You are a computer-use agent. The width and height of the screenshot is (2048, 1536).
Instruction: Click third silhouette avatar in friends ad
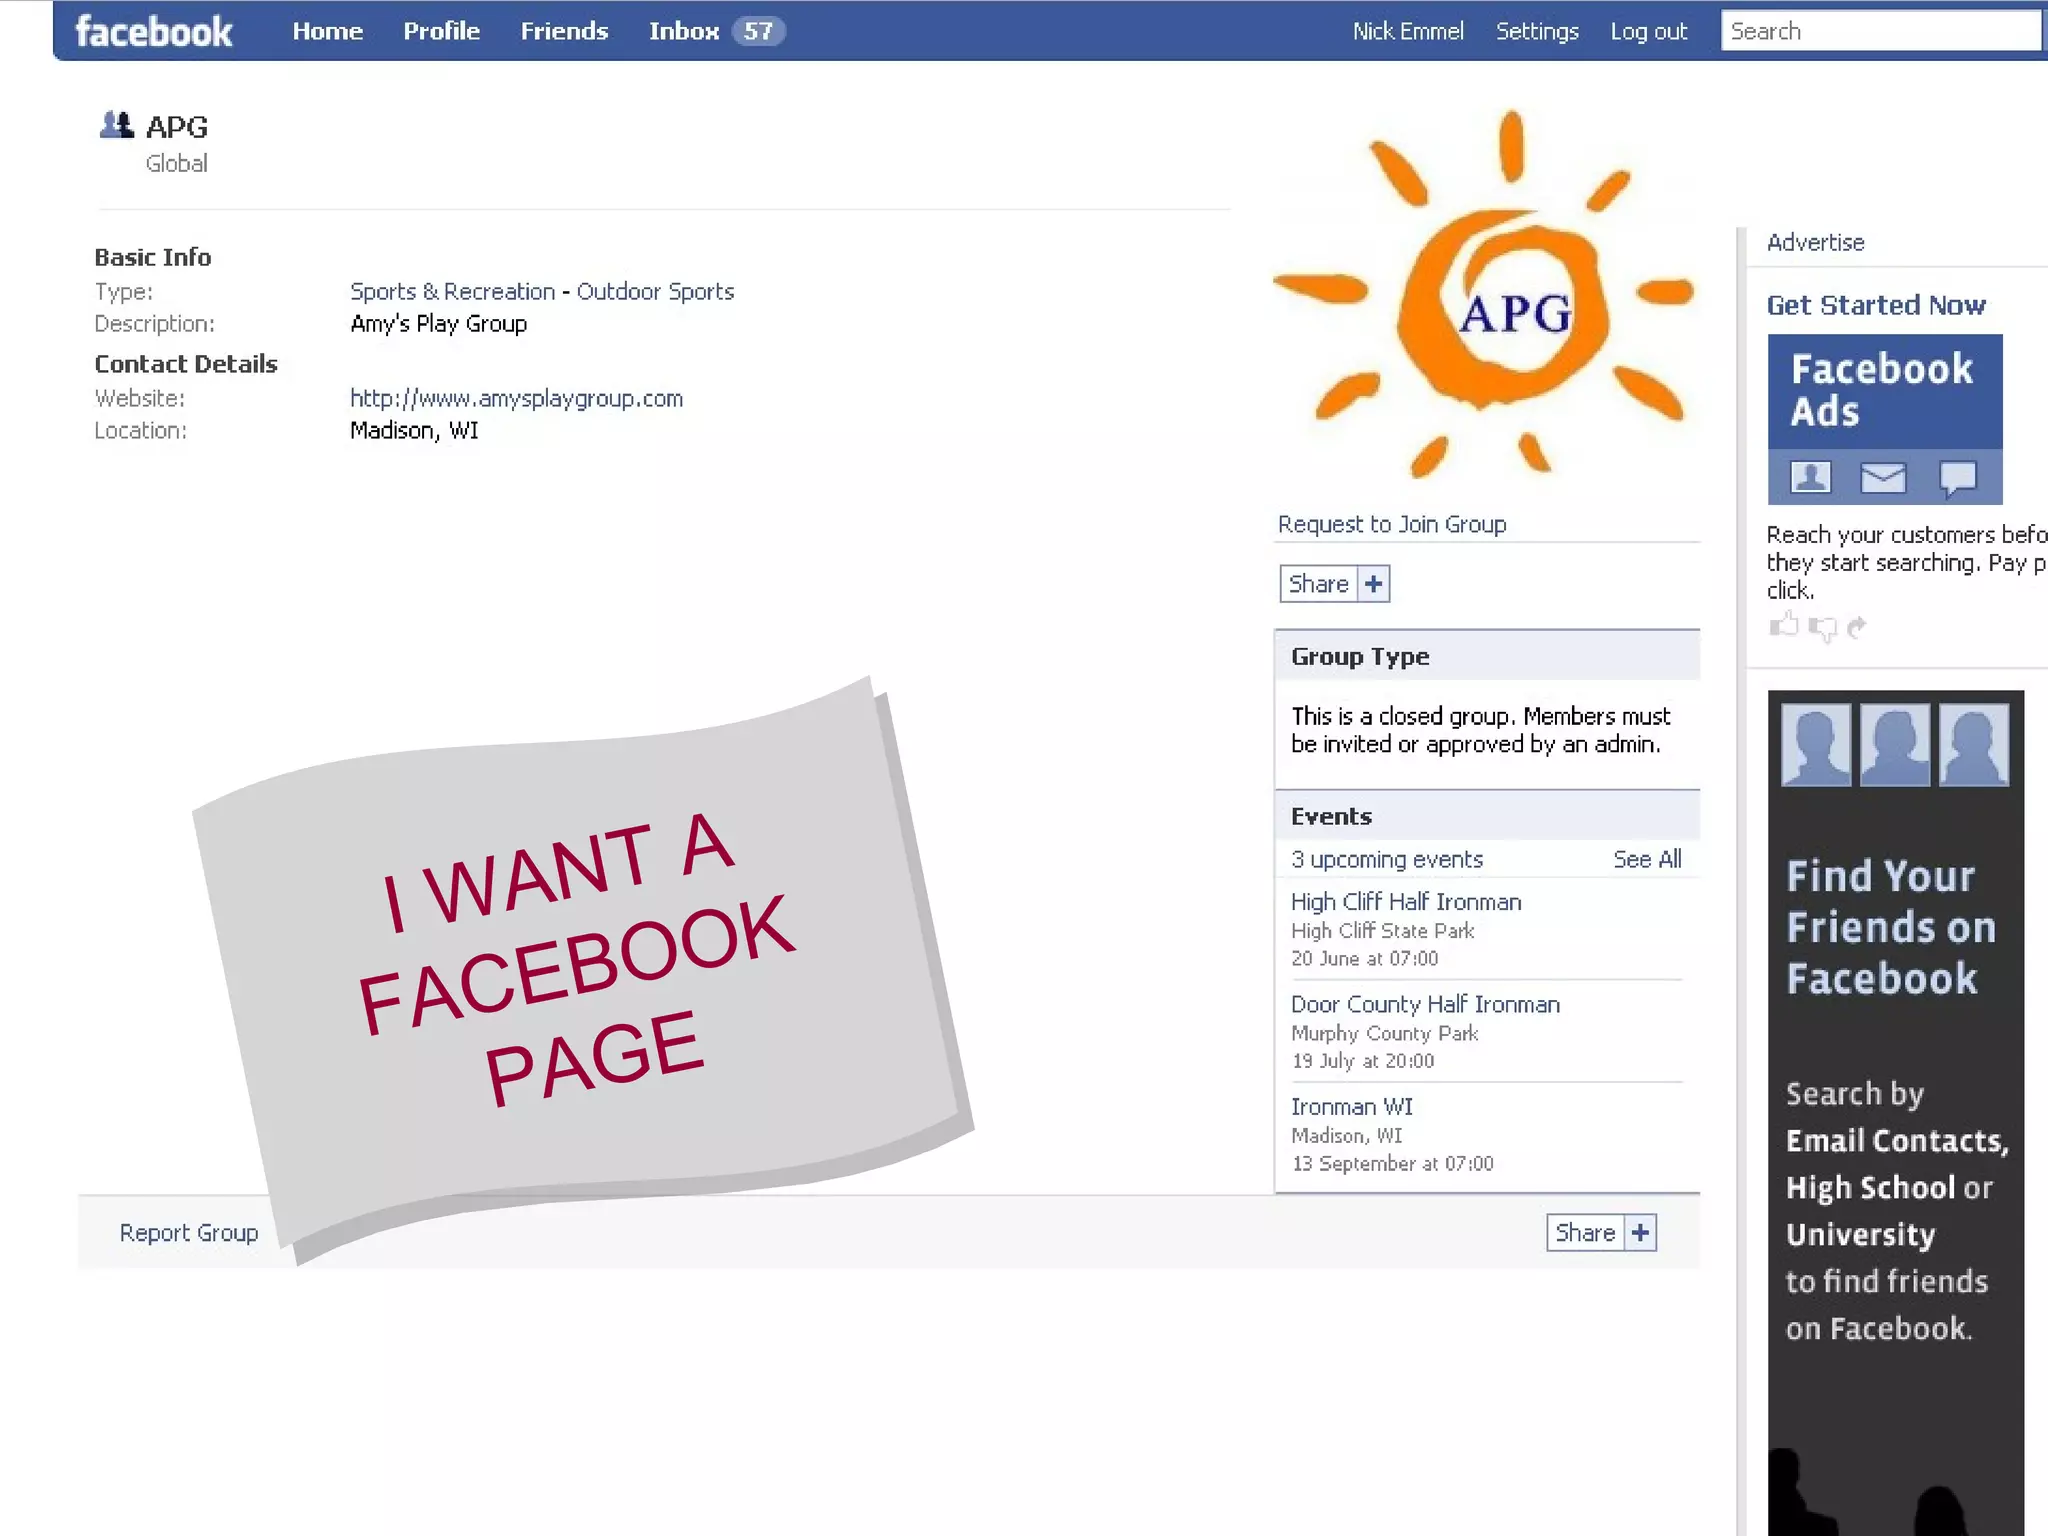coord(1974,745)
